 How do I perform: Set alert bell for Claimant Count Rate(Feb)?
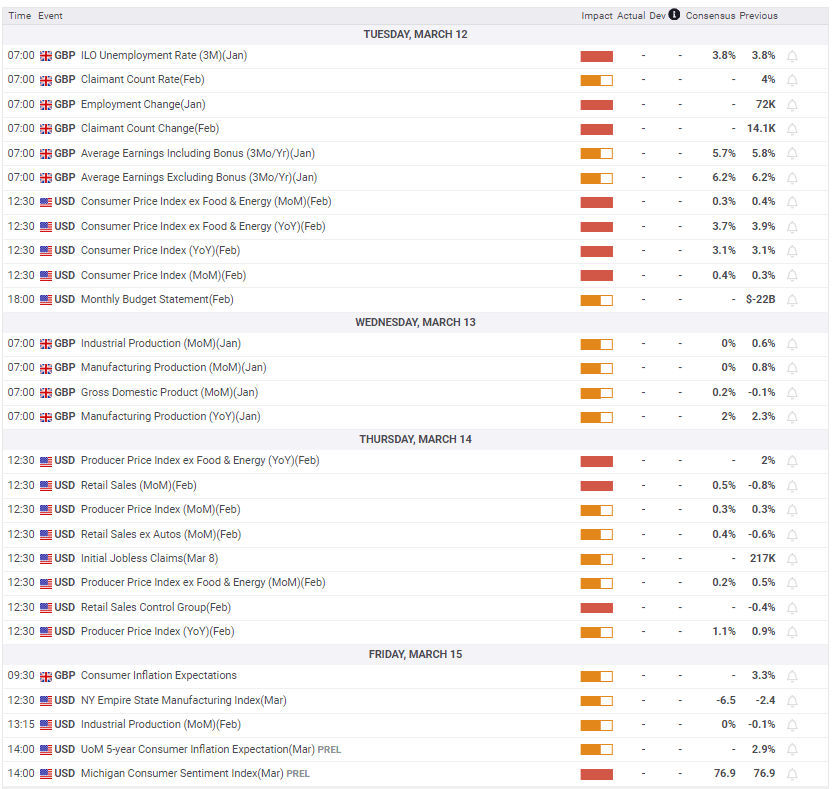(x=792, y=80)
